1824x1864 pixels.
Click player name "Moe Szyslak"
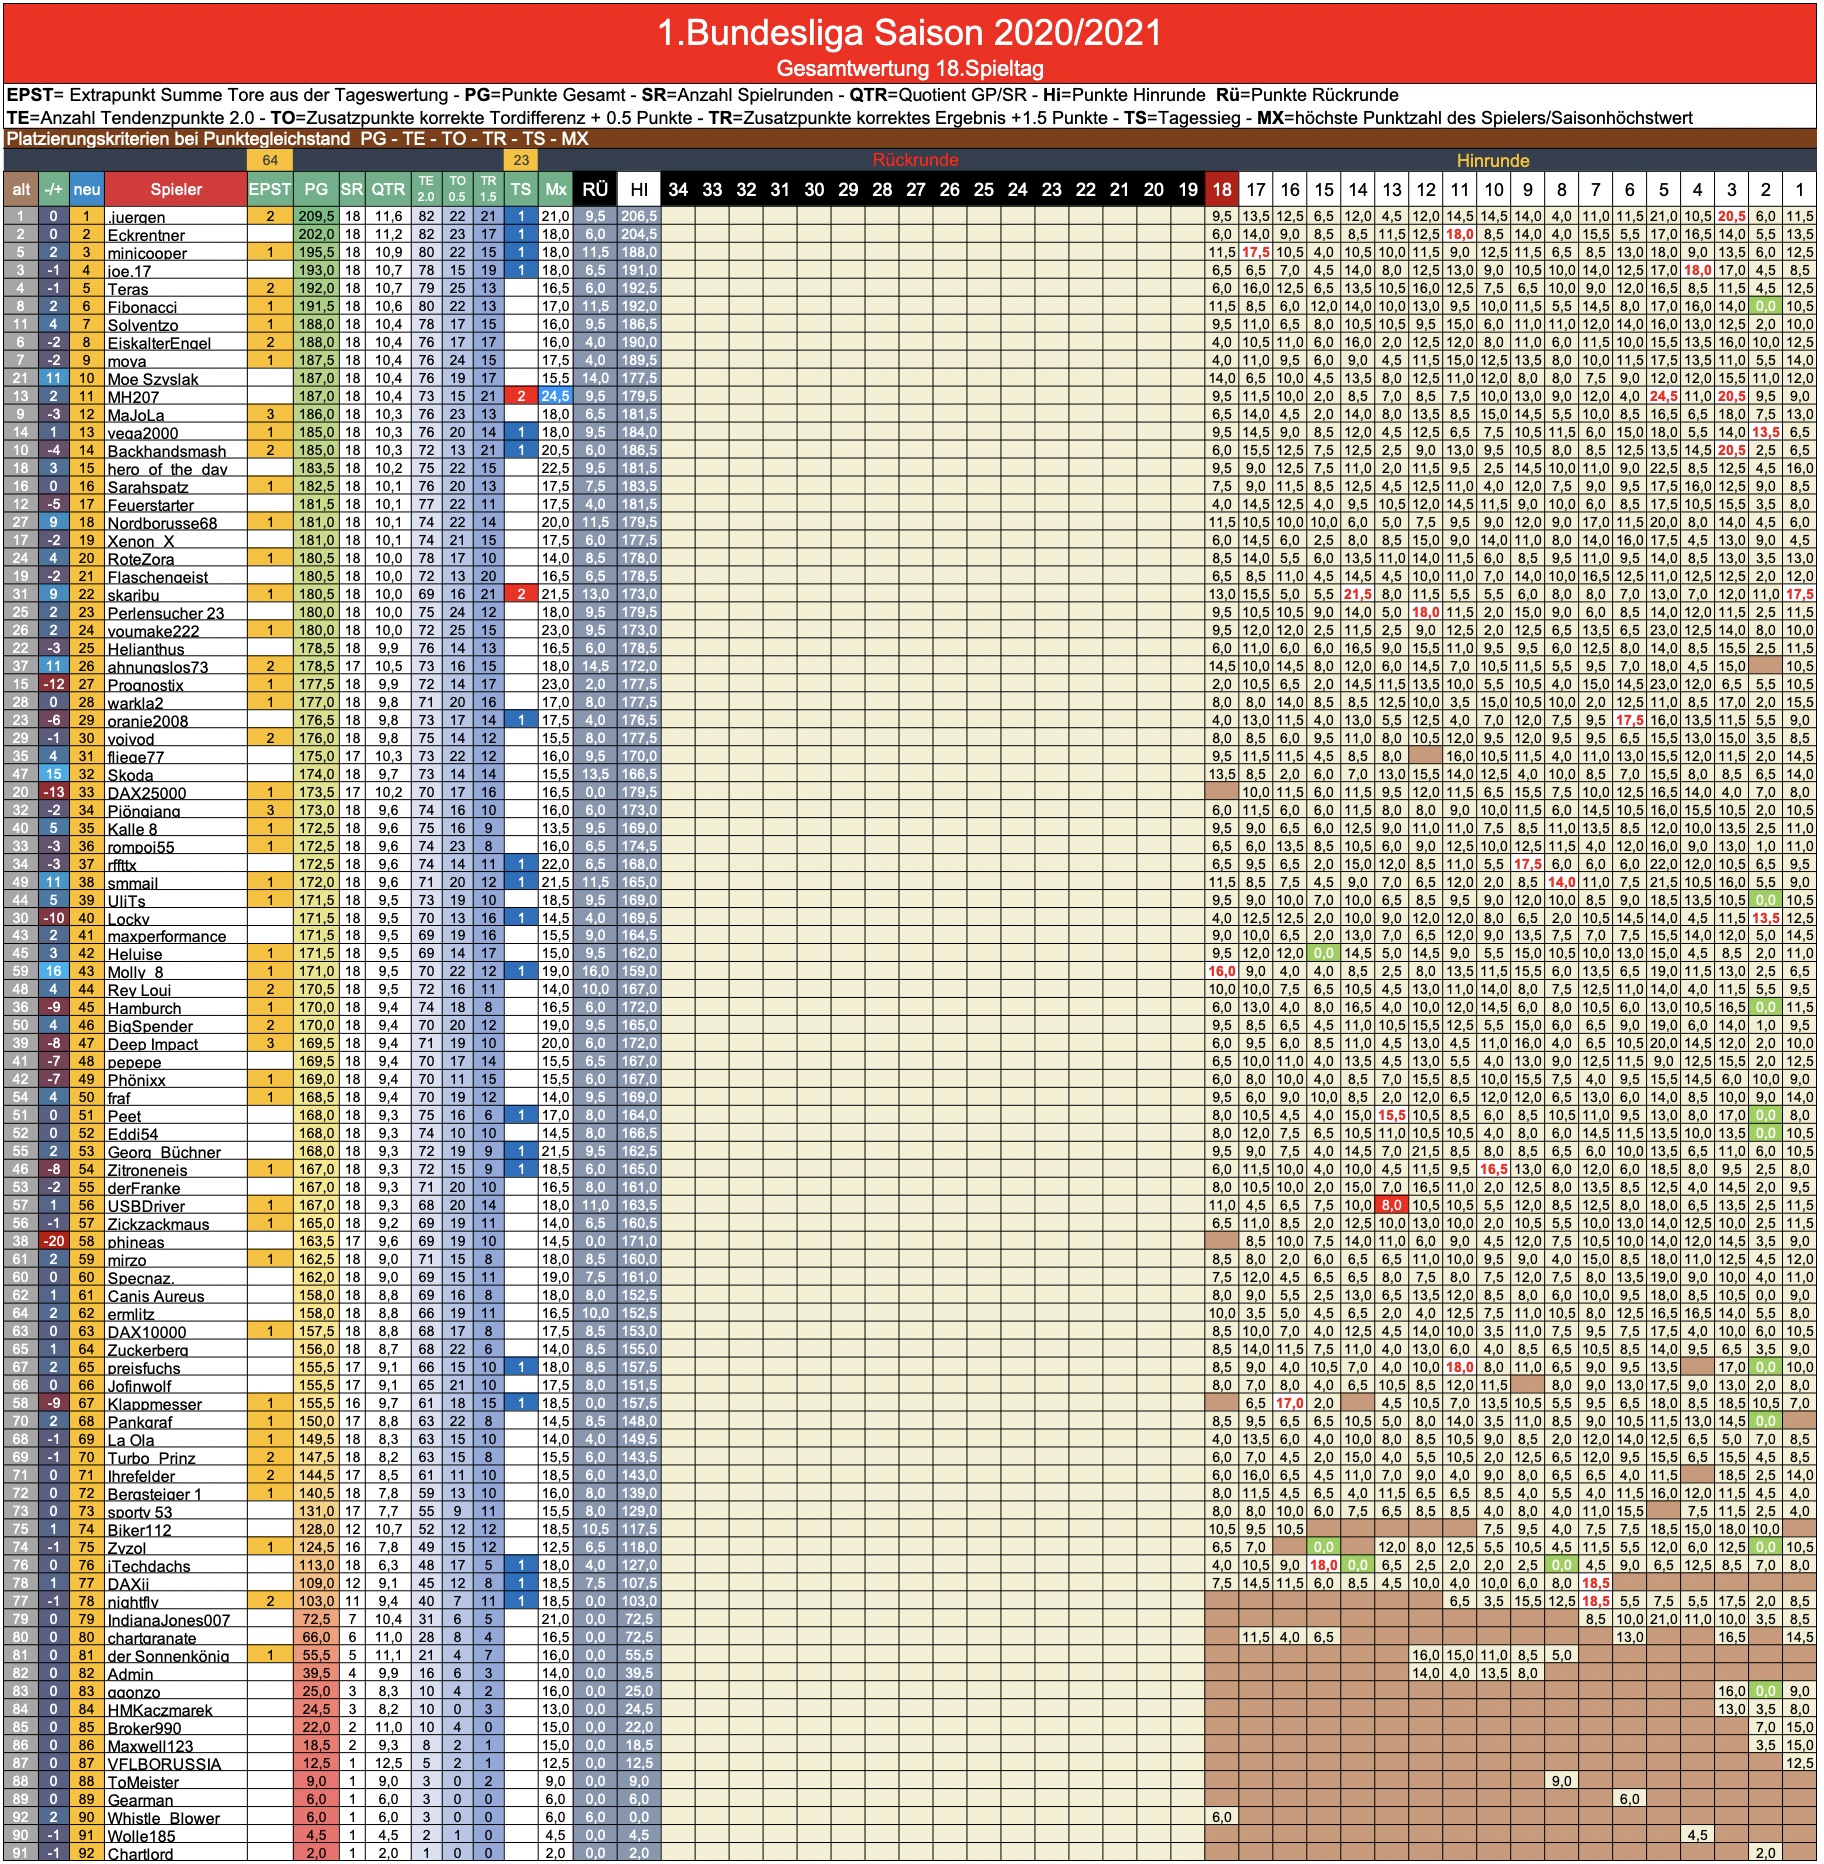pos(153,378)
